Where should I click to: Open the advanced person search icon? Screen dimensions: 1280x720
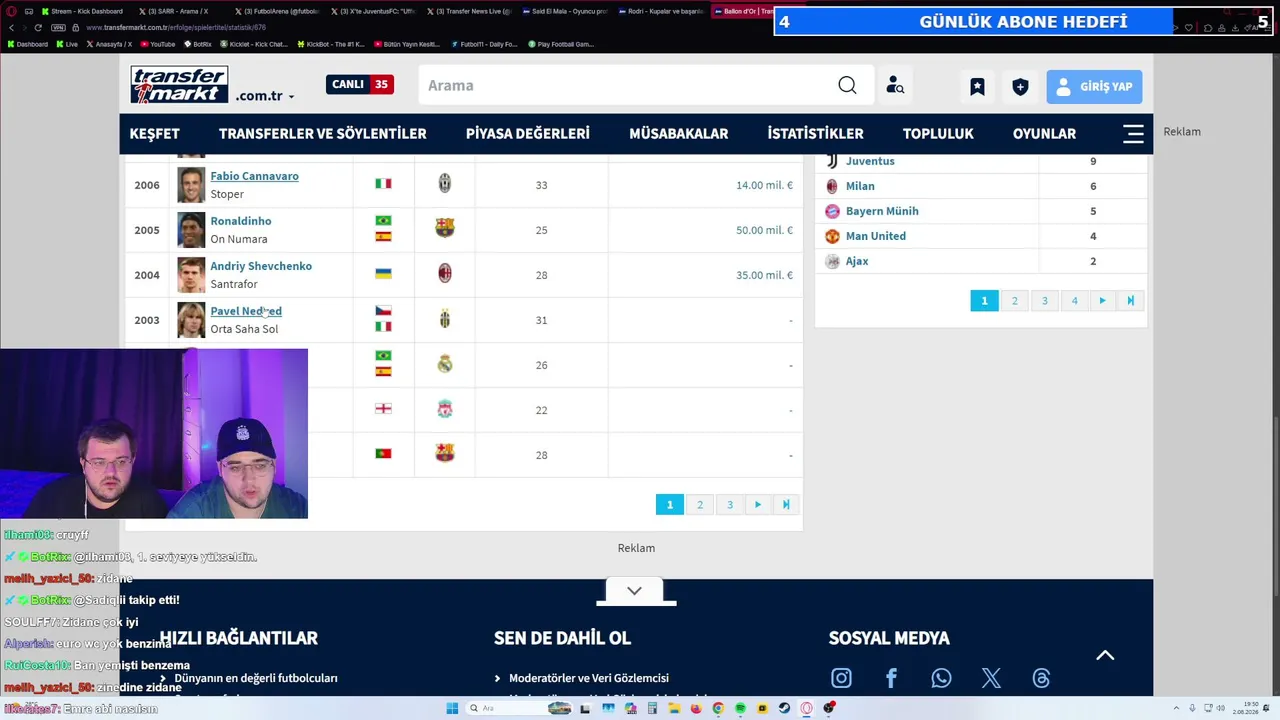coord(895,86)
